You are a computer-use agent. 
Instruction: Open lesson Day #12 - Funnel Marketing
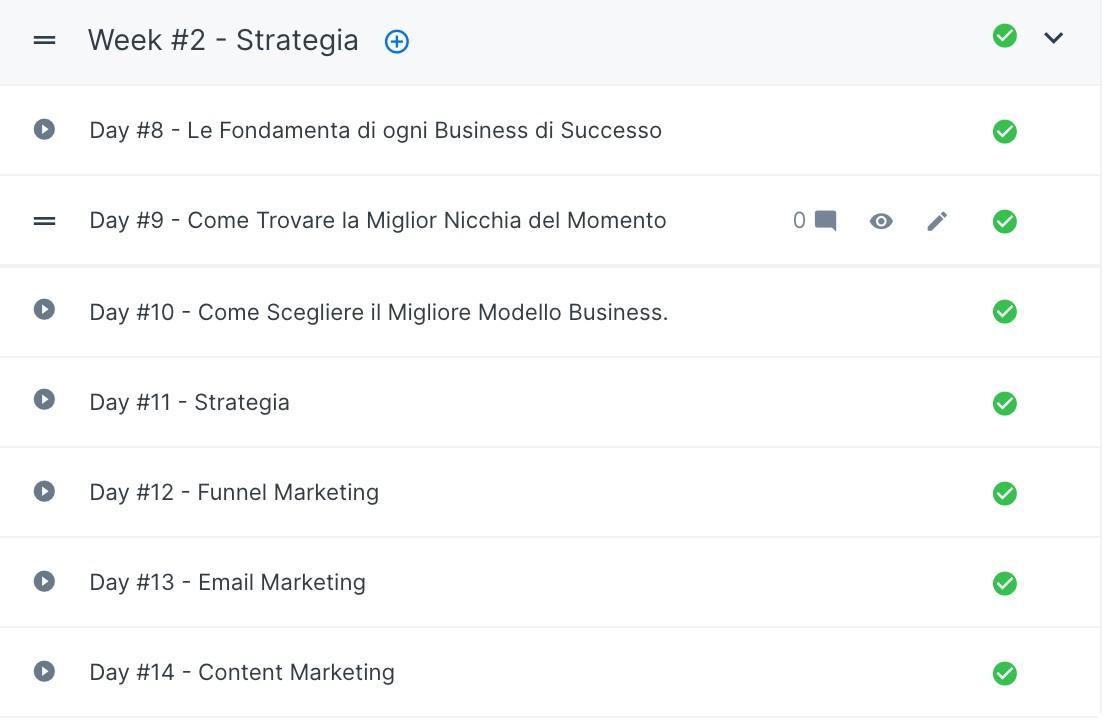pyautogui.click(x=234, y=492)
